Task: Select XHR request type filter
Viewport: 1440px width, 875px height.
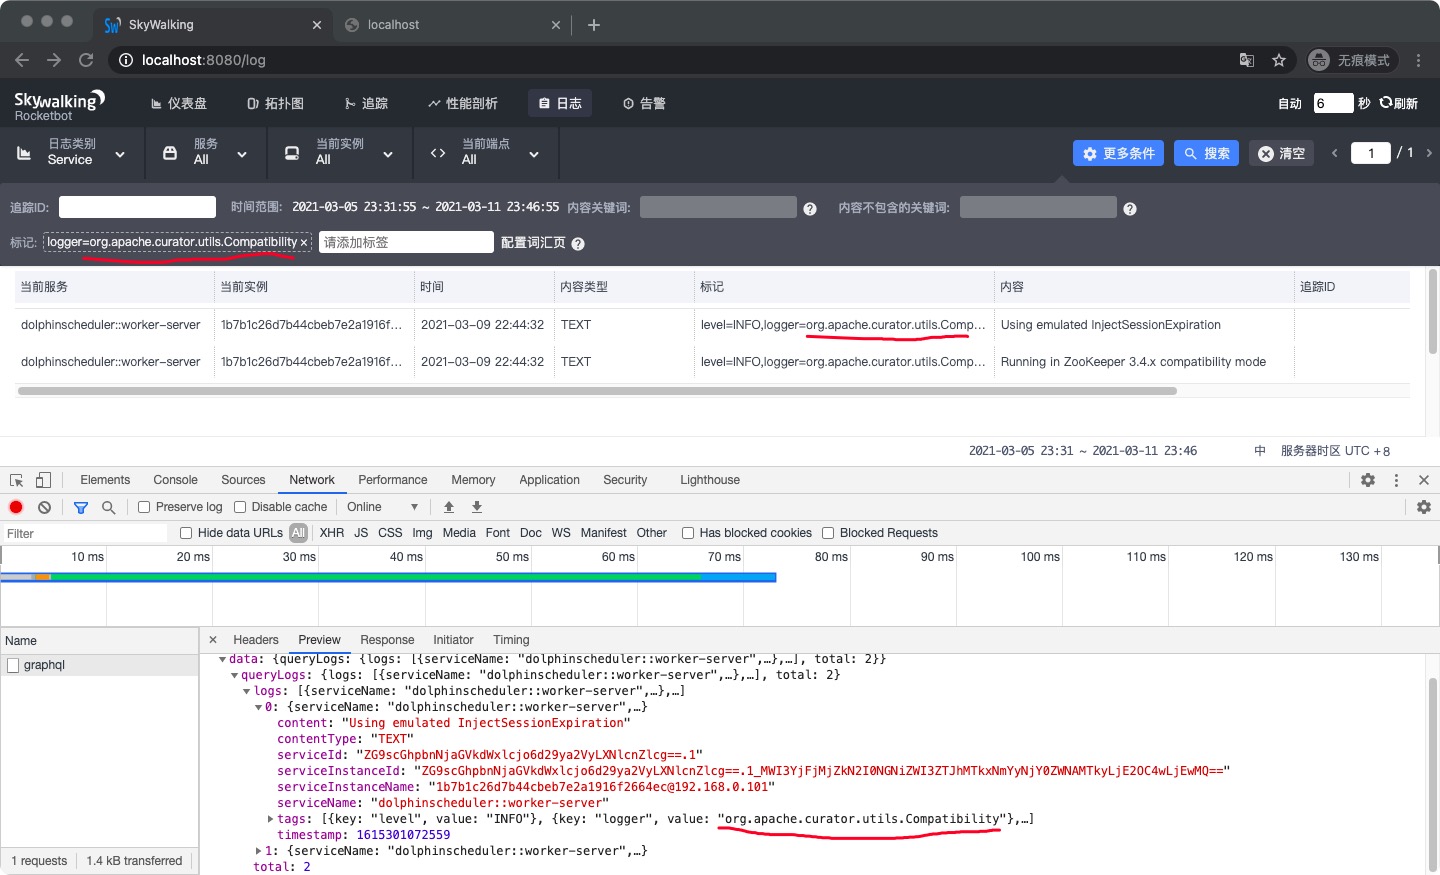Action: 332,533
